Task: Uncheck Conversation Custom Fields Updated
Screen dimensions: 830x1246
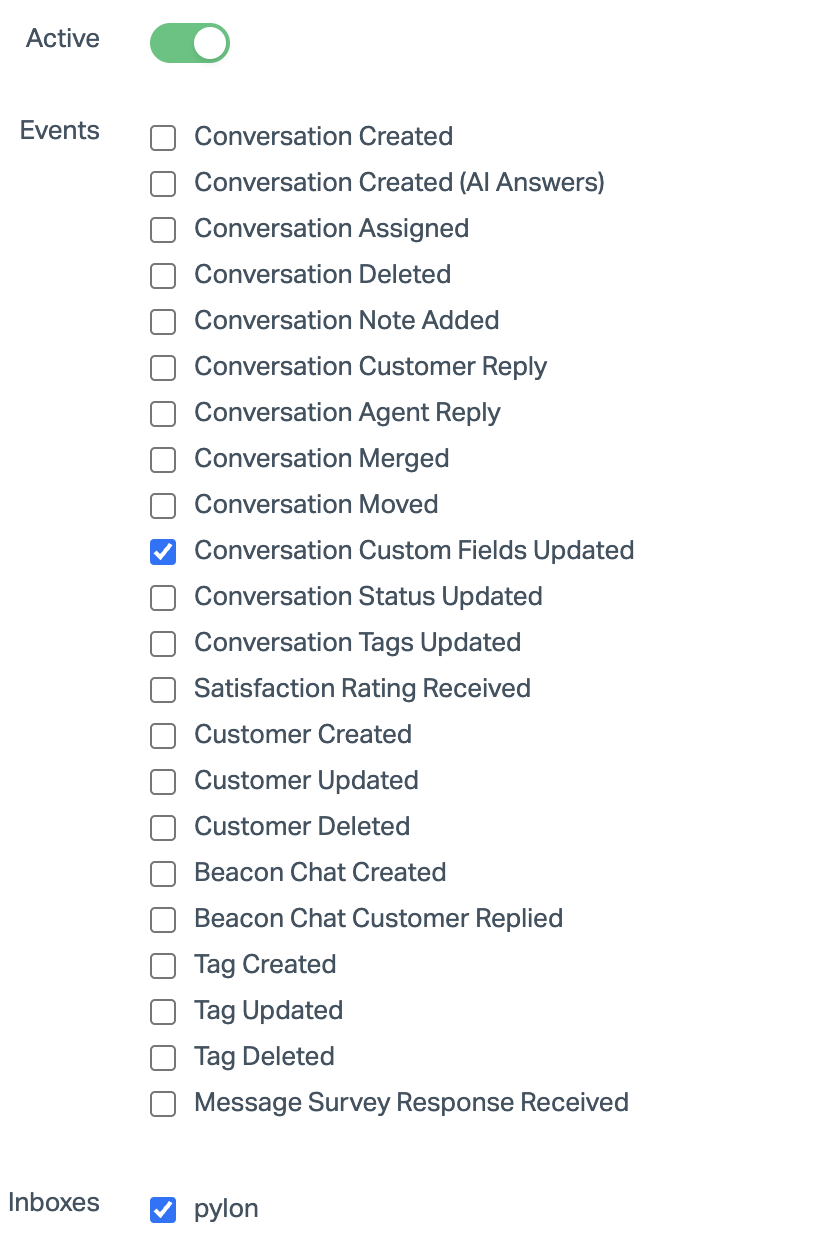Action: pos(163,552)
